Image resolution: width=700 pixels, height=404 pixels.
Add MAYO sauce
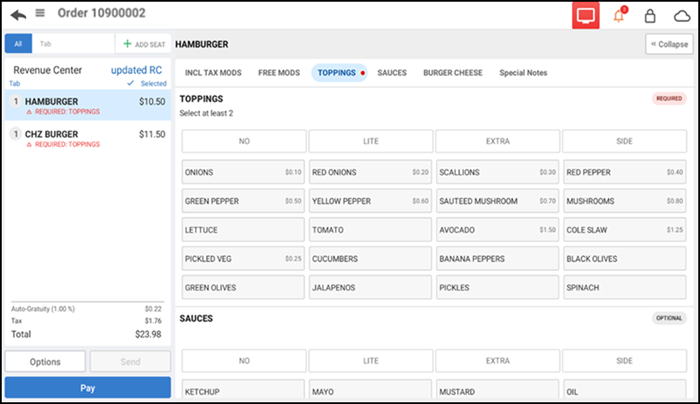(x=370, y=390)
